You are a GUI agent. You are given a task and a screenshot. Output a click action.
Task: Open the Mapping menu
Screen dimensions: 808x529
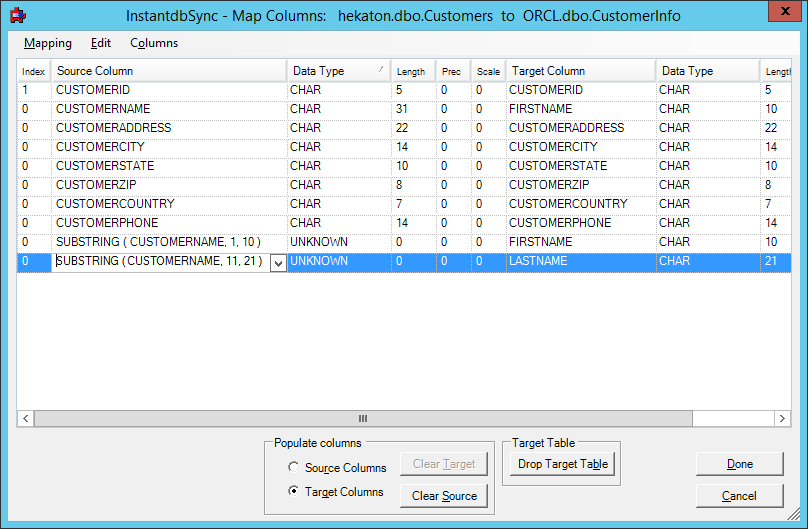[48, 43]
